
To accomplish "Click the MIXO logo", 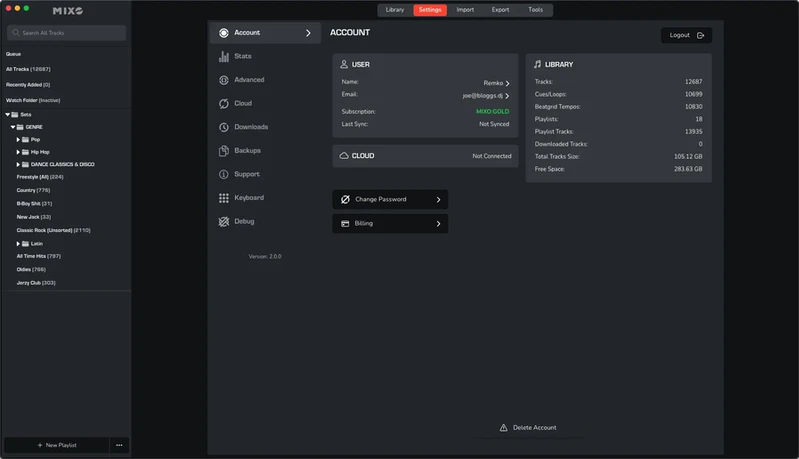I will click(68, 11).
